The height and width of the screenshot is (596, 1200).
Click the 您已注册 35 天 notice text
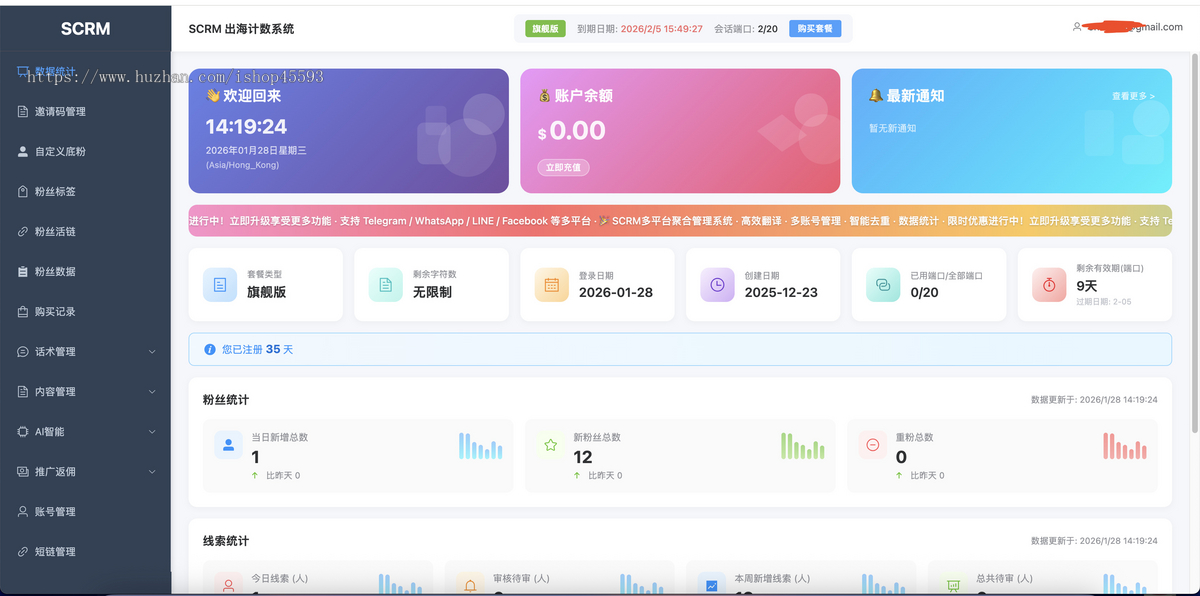pos(258,350)
